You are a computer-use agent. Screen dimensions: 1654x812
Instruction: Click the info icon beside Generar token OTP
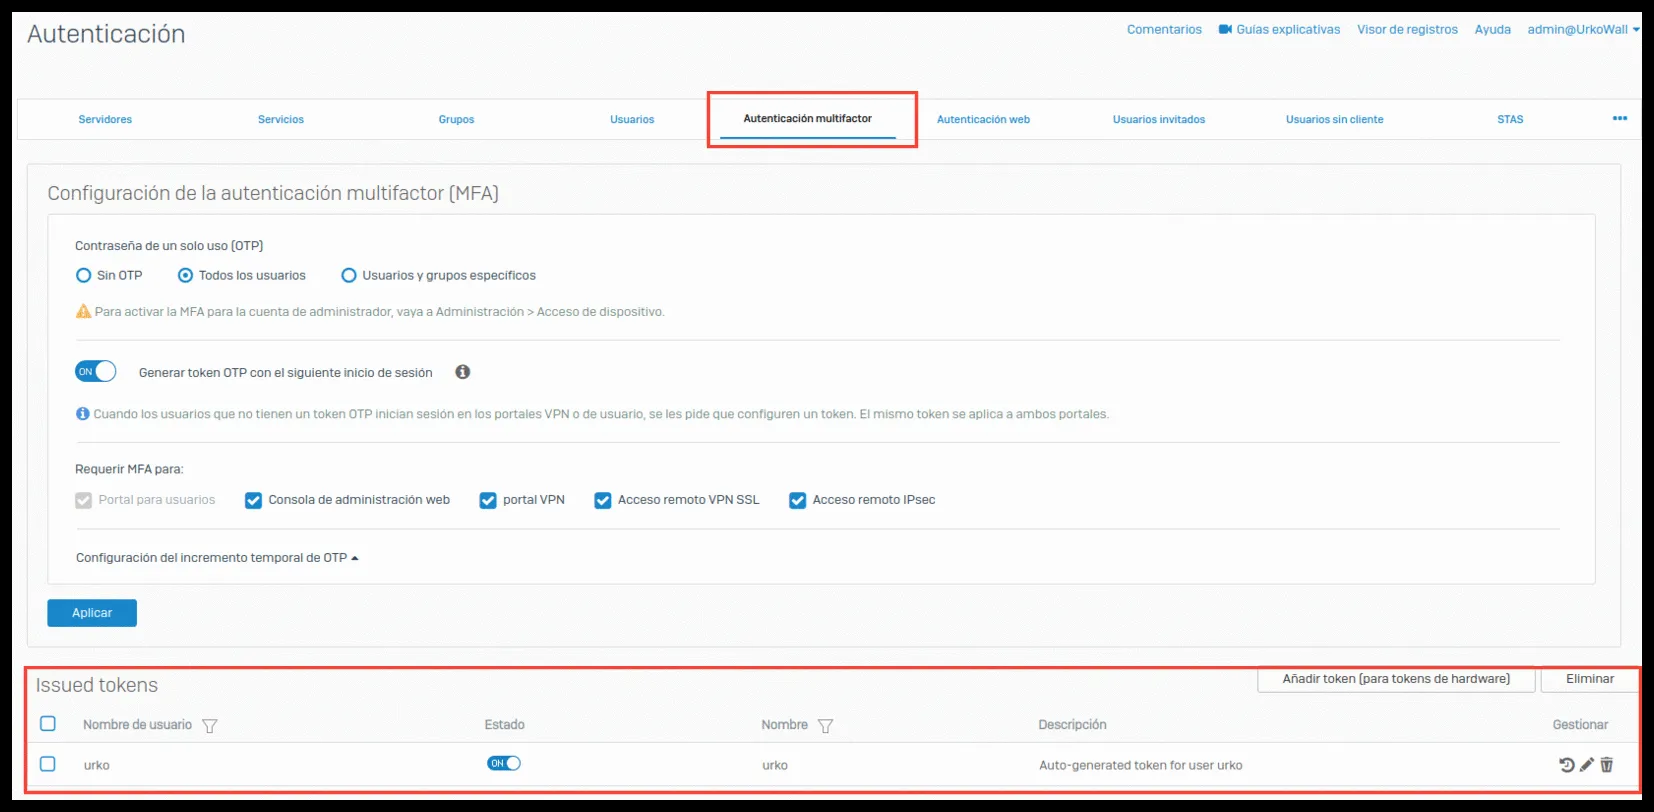point(462,372)
